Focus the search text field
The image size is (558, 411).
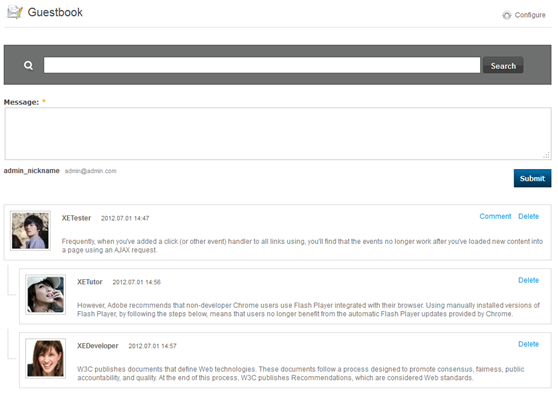coord(262,65)
